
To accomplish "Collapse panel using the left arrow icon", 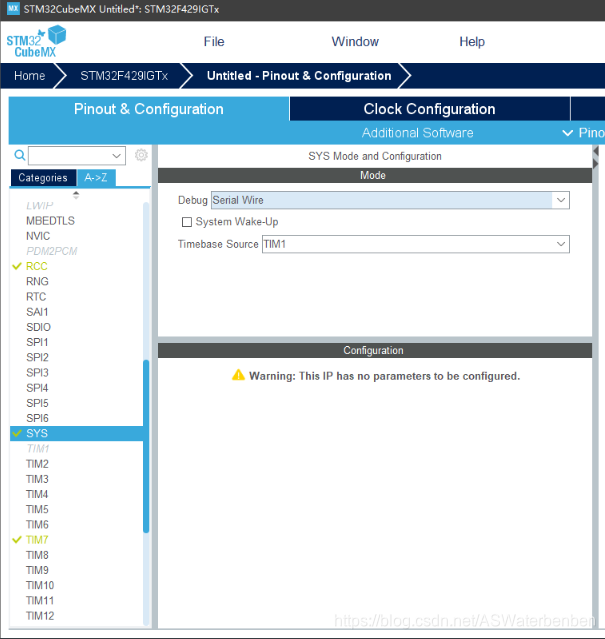I will pyautogui.click(x=596, y=151).
